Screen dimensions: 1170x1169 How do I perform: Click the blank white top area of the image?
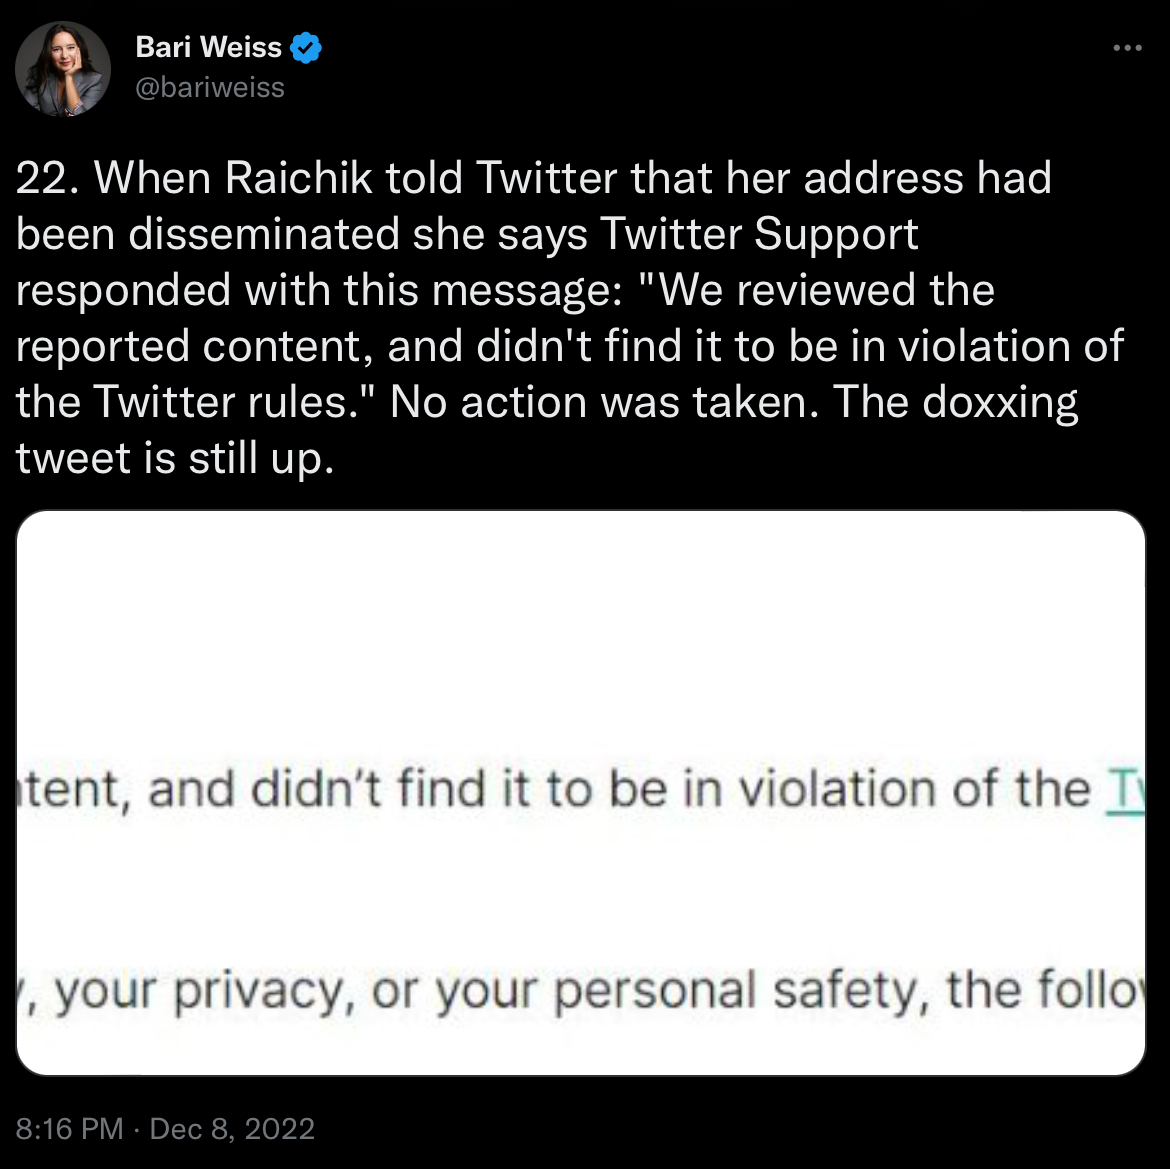[x=580, y=620]
